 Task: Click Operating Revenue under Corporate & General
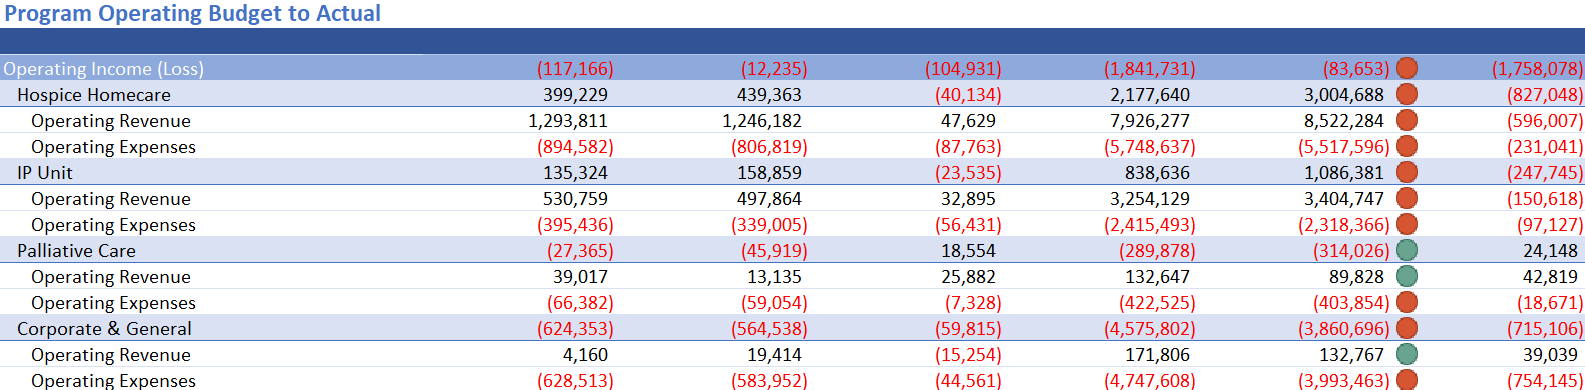click(x=111, y=355)
